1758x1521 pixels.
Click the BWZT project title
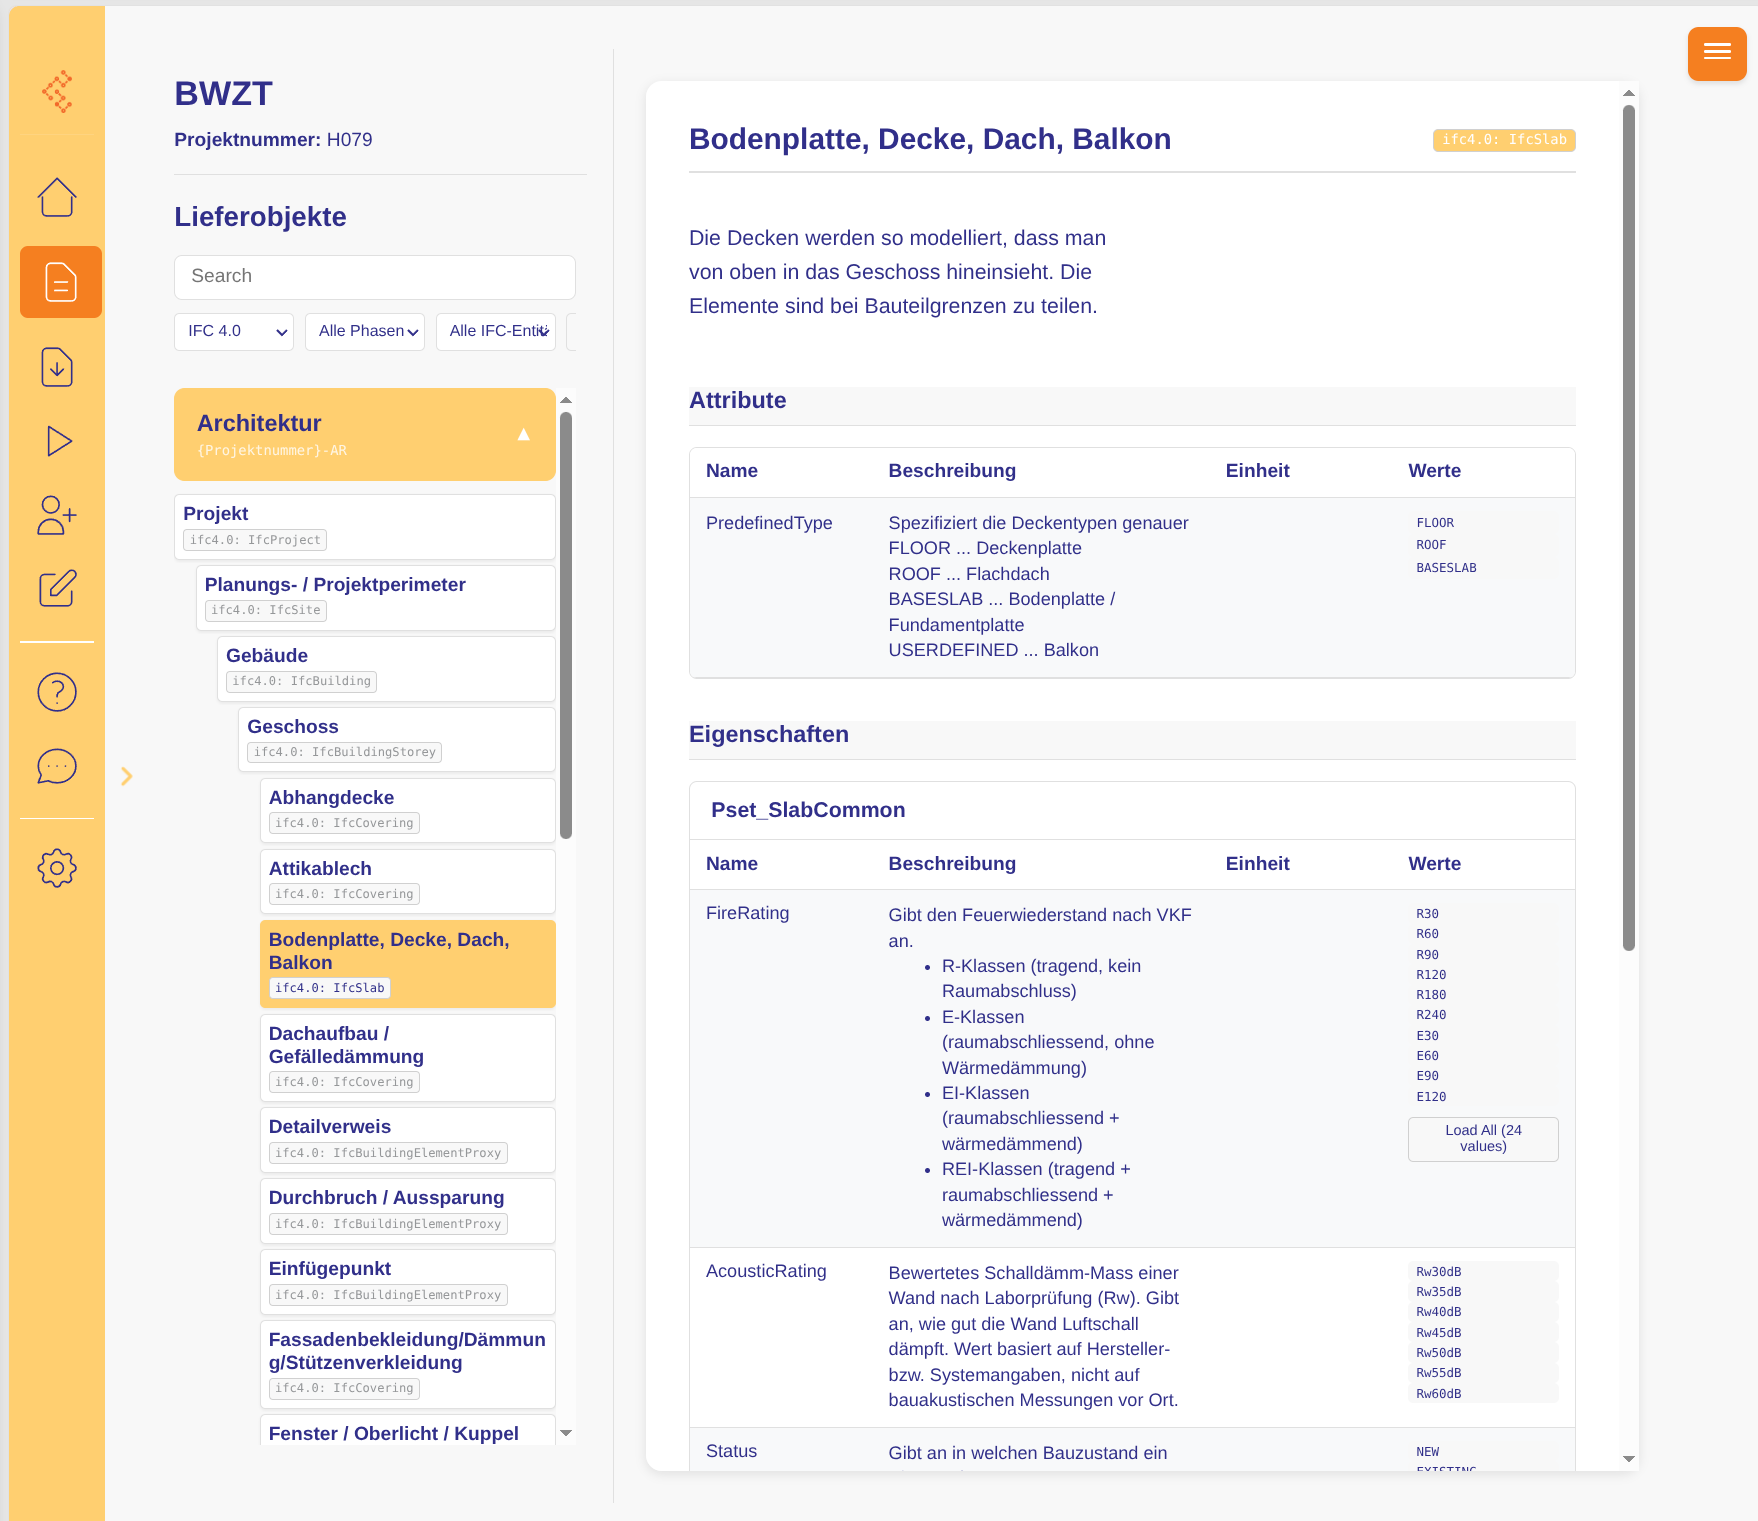pos(223,94)
